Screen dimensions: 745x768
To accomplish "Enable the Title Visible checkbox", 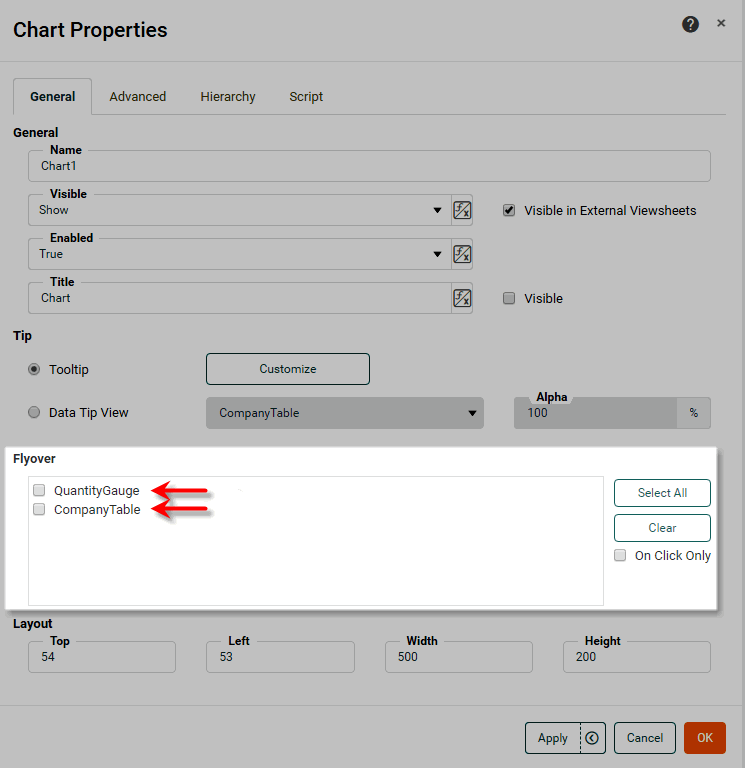I will 509,298.
